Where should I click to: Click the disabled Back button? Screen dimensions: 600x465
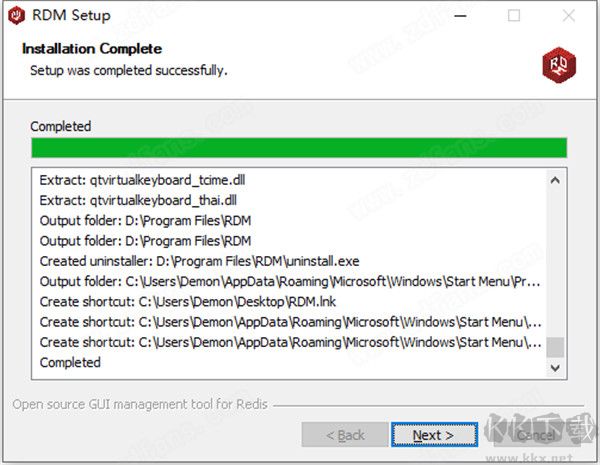pos(345,435)
